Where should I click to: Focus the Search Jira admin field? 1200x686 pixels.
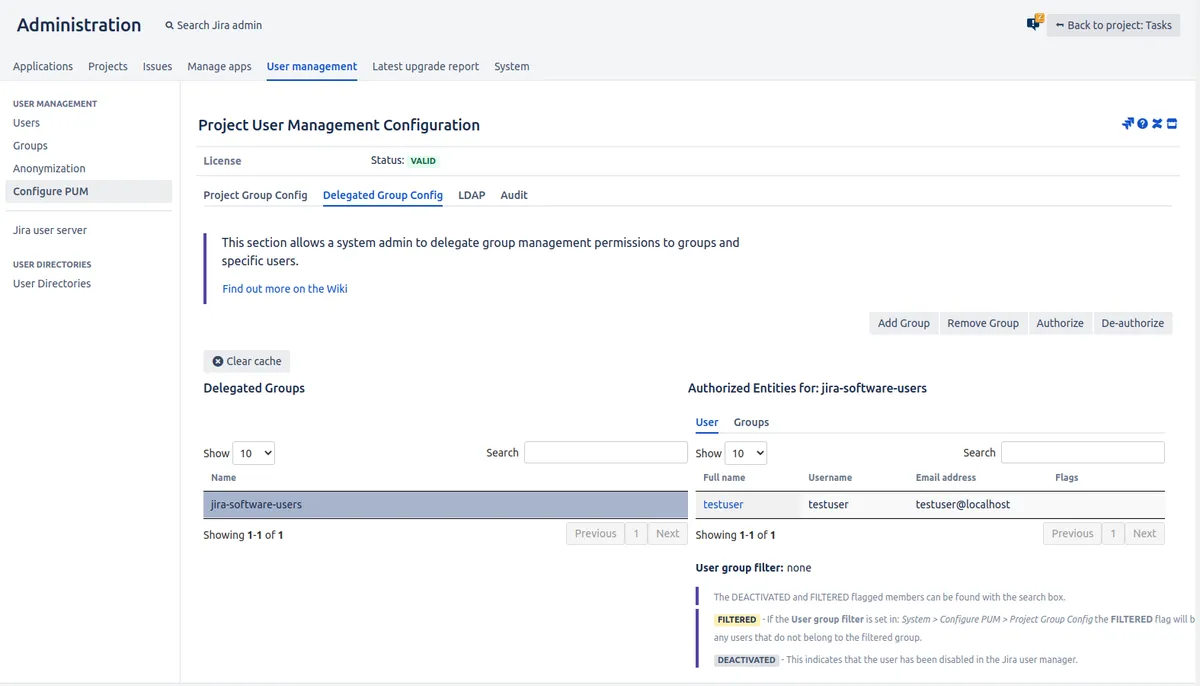click(x=220, y=26)
